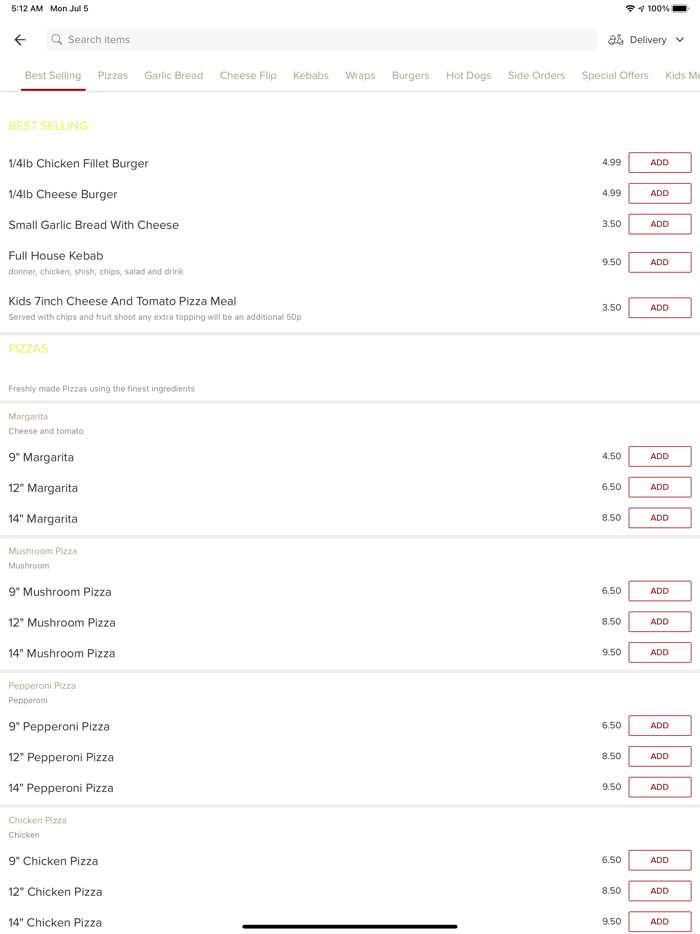The height and width of the screenshot is (934, 700).
Task: Click the search magnifier icon
Action: click(57, 40)
